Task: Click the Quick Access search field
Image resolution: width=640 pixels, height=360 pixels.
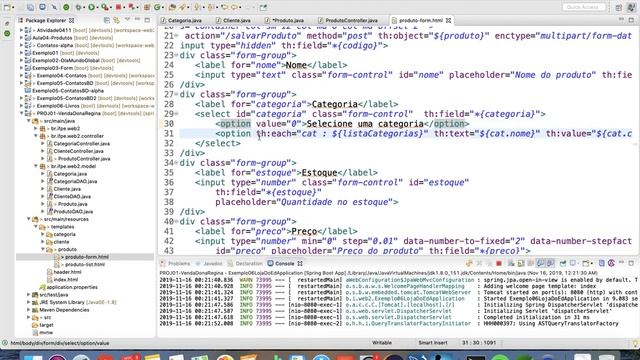Action: click(584, 7)
